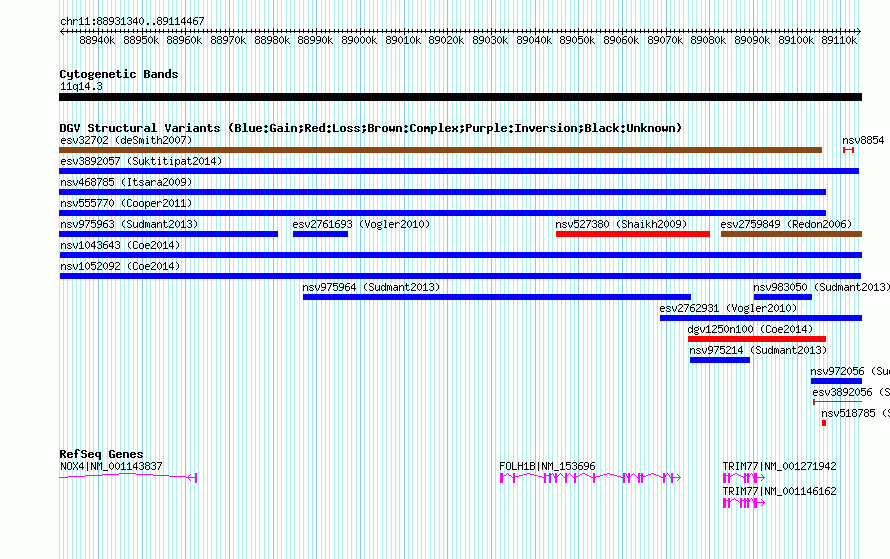Image resolution: width=890 pixels, height=559 pixels.
Task: Click the nsv975964 (Sudmant2013) blue bar
Action: (497, 297)
